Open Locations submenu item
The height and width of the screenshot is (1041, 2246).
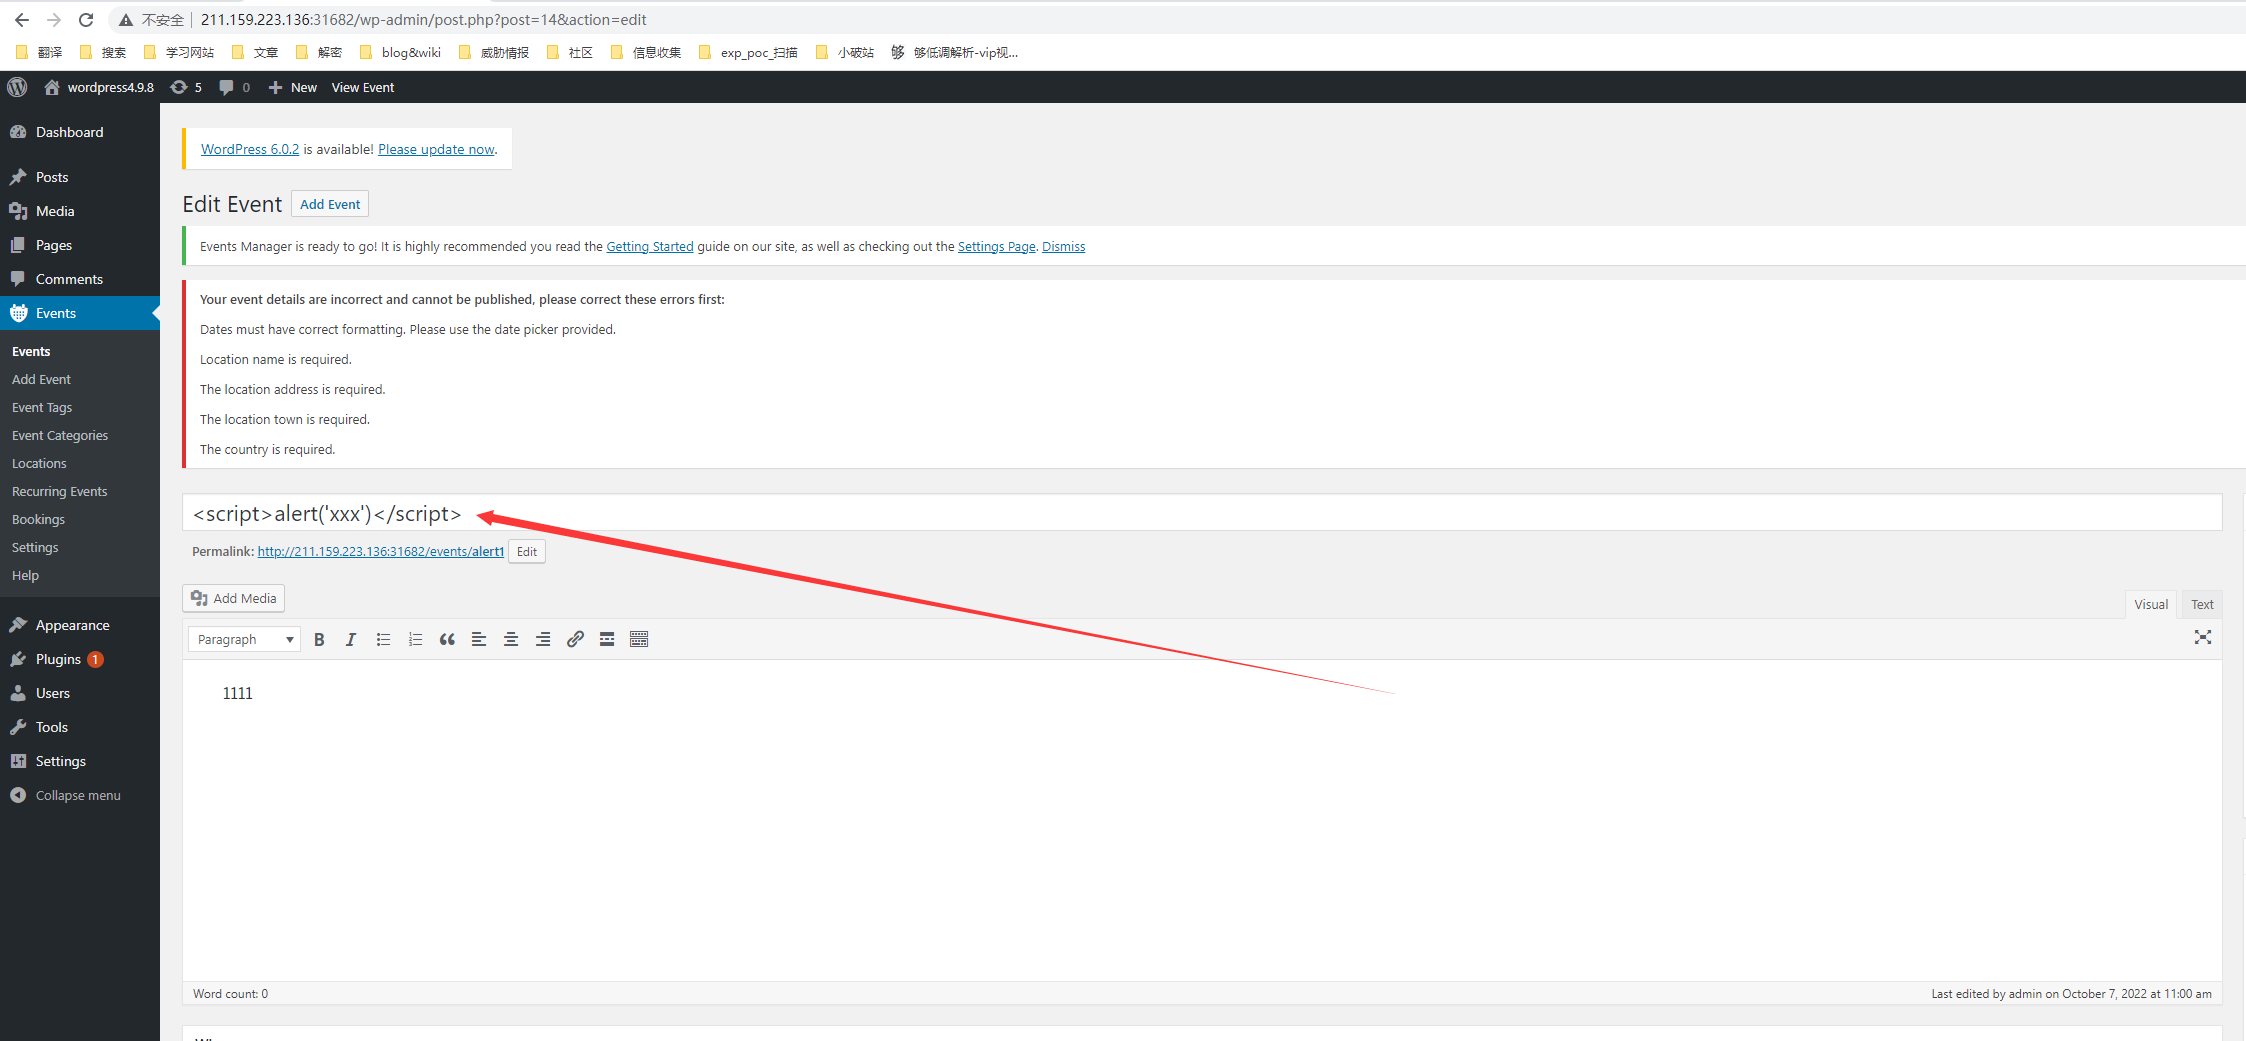tap(39, 463)
